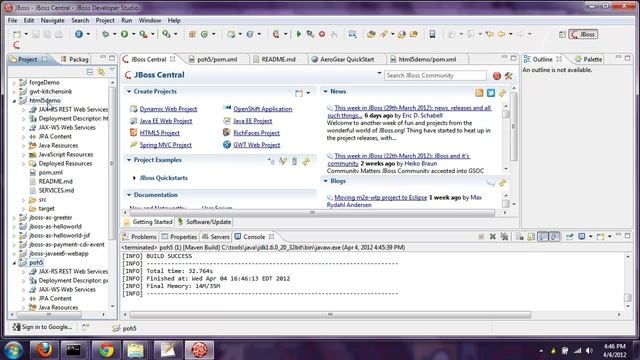Image resolution: width=640 pixels, height=360 pixels.
Task: Click the green Start server arrow icon
Action: click(x=298, y=34)
